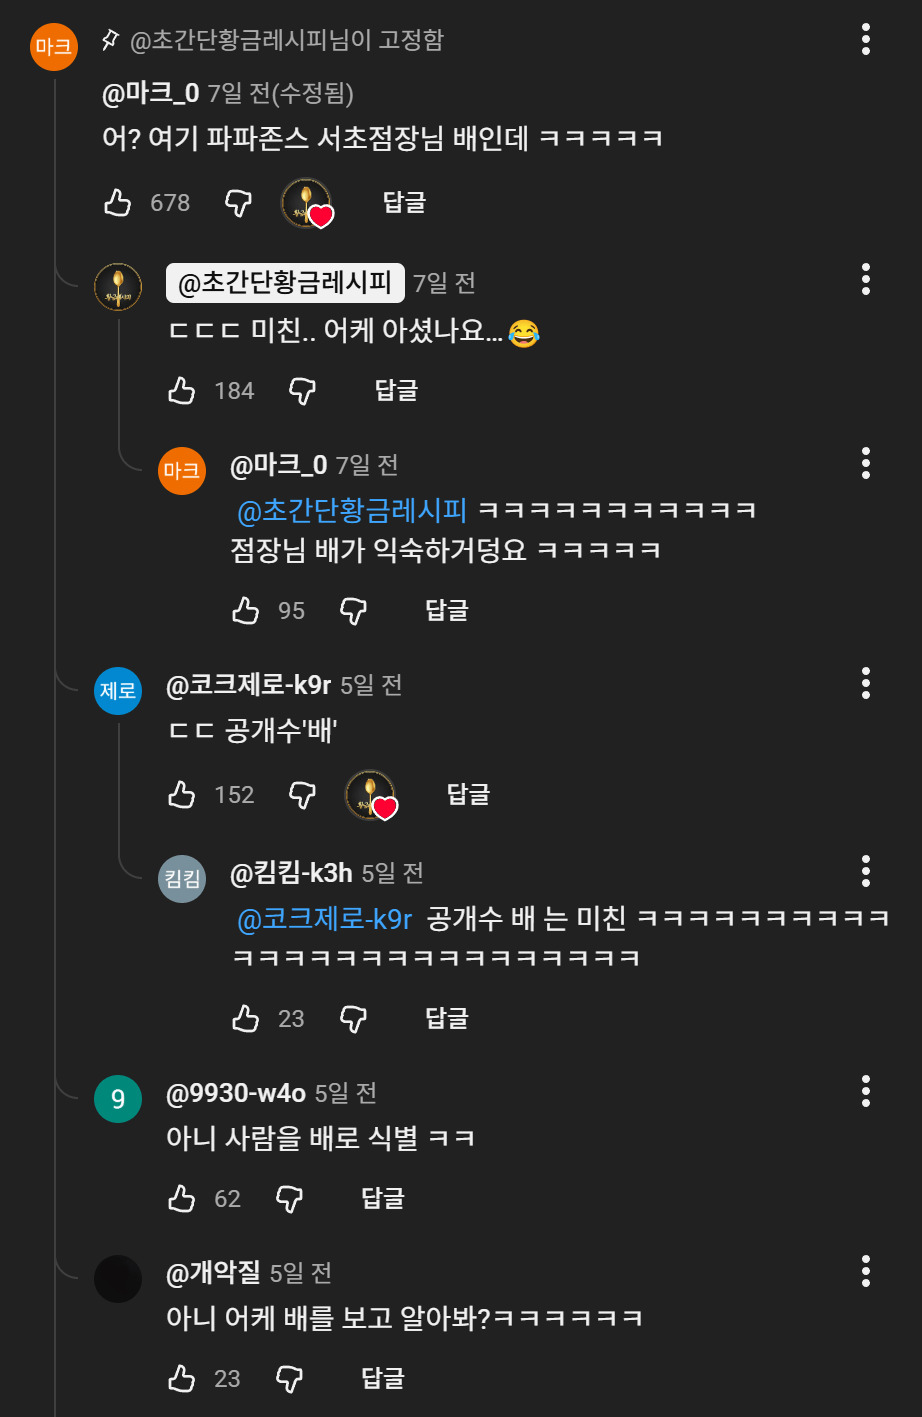Screen dimensions: 922x1417
Task: Click the pin icon above the pinned comment
Action: [108, 38]
